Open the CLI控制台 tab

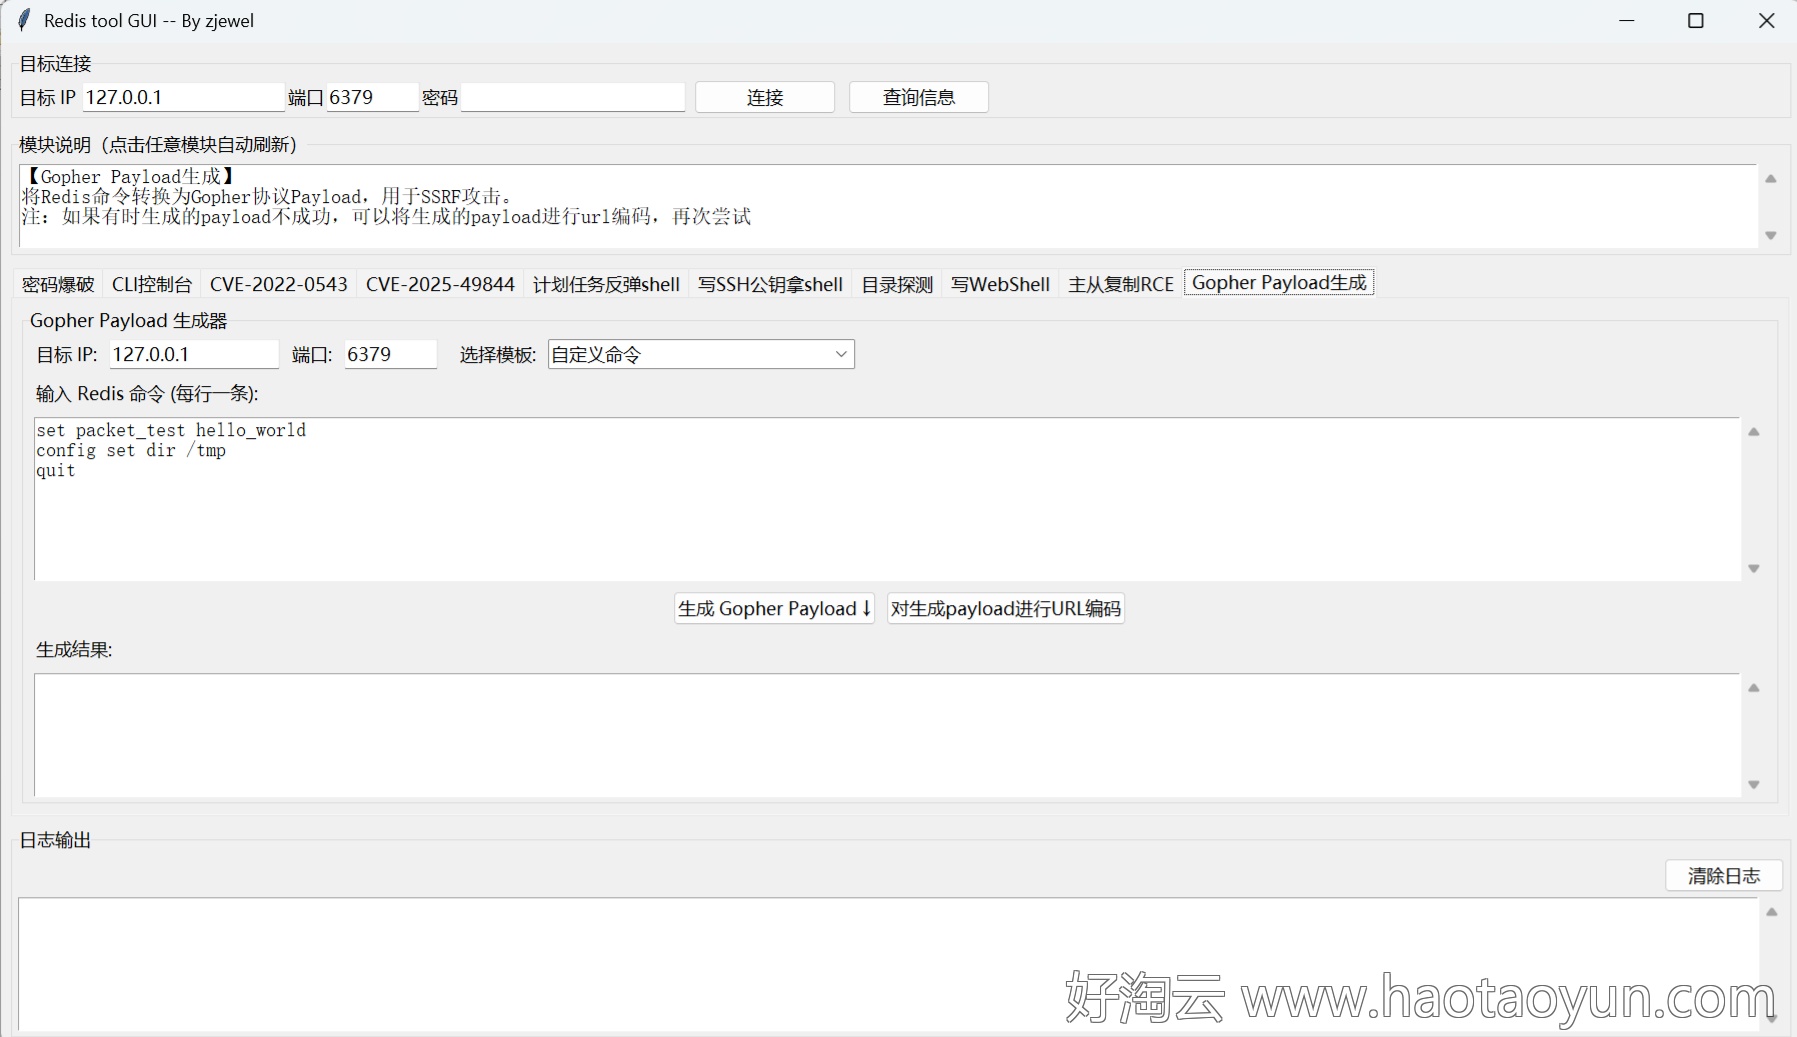pyautogui.click(x=152, y=284)
